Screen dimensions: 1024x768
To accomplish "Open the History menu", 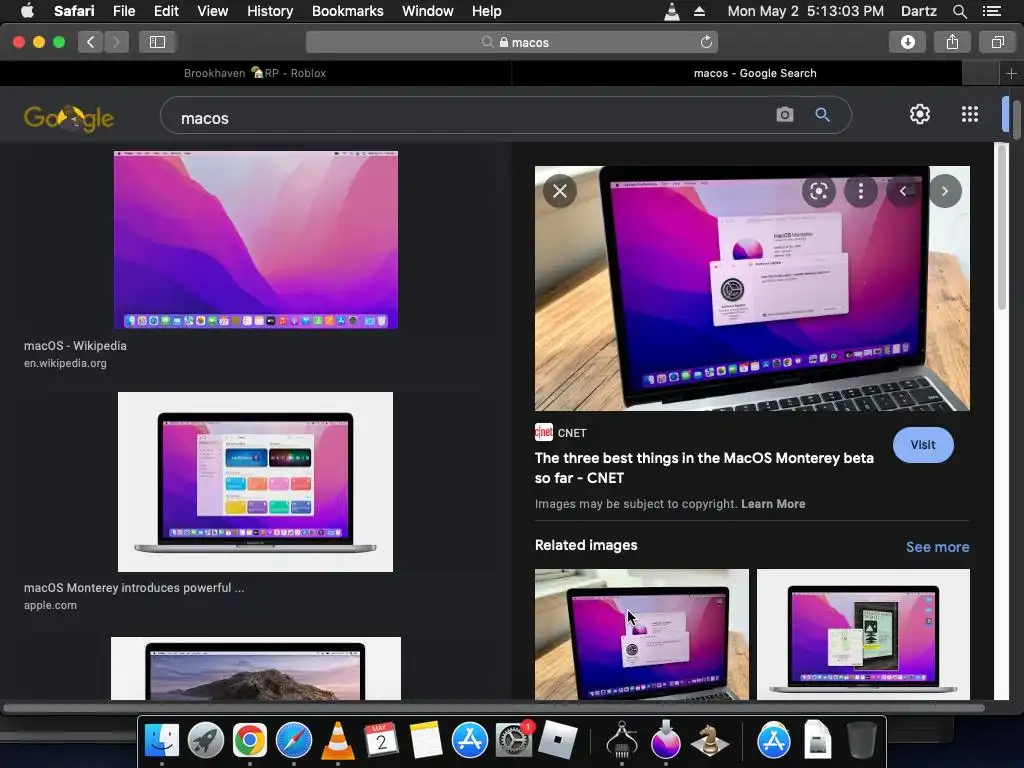I will [x=270, y=11].
